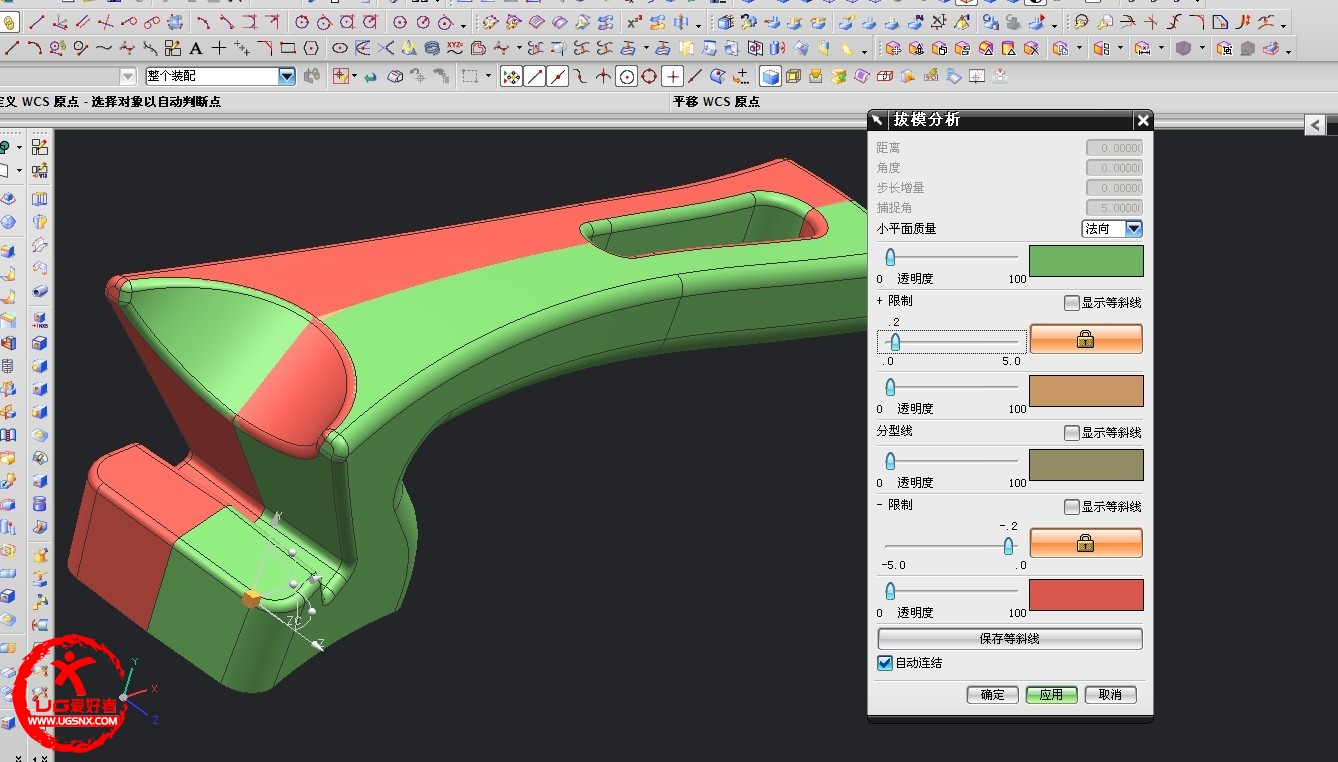Click the Fillet corner curve tool
This screenshot has width=1338, height=762.
point(265,47)
